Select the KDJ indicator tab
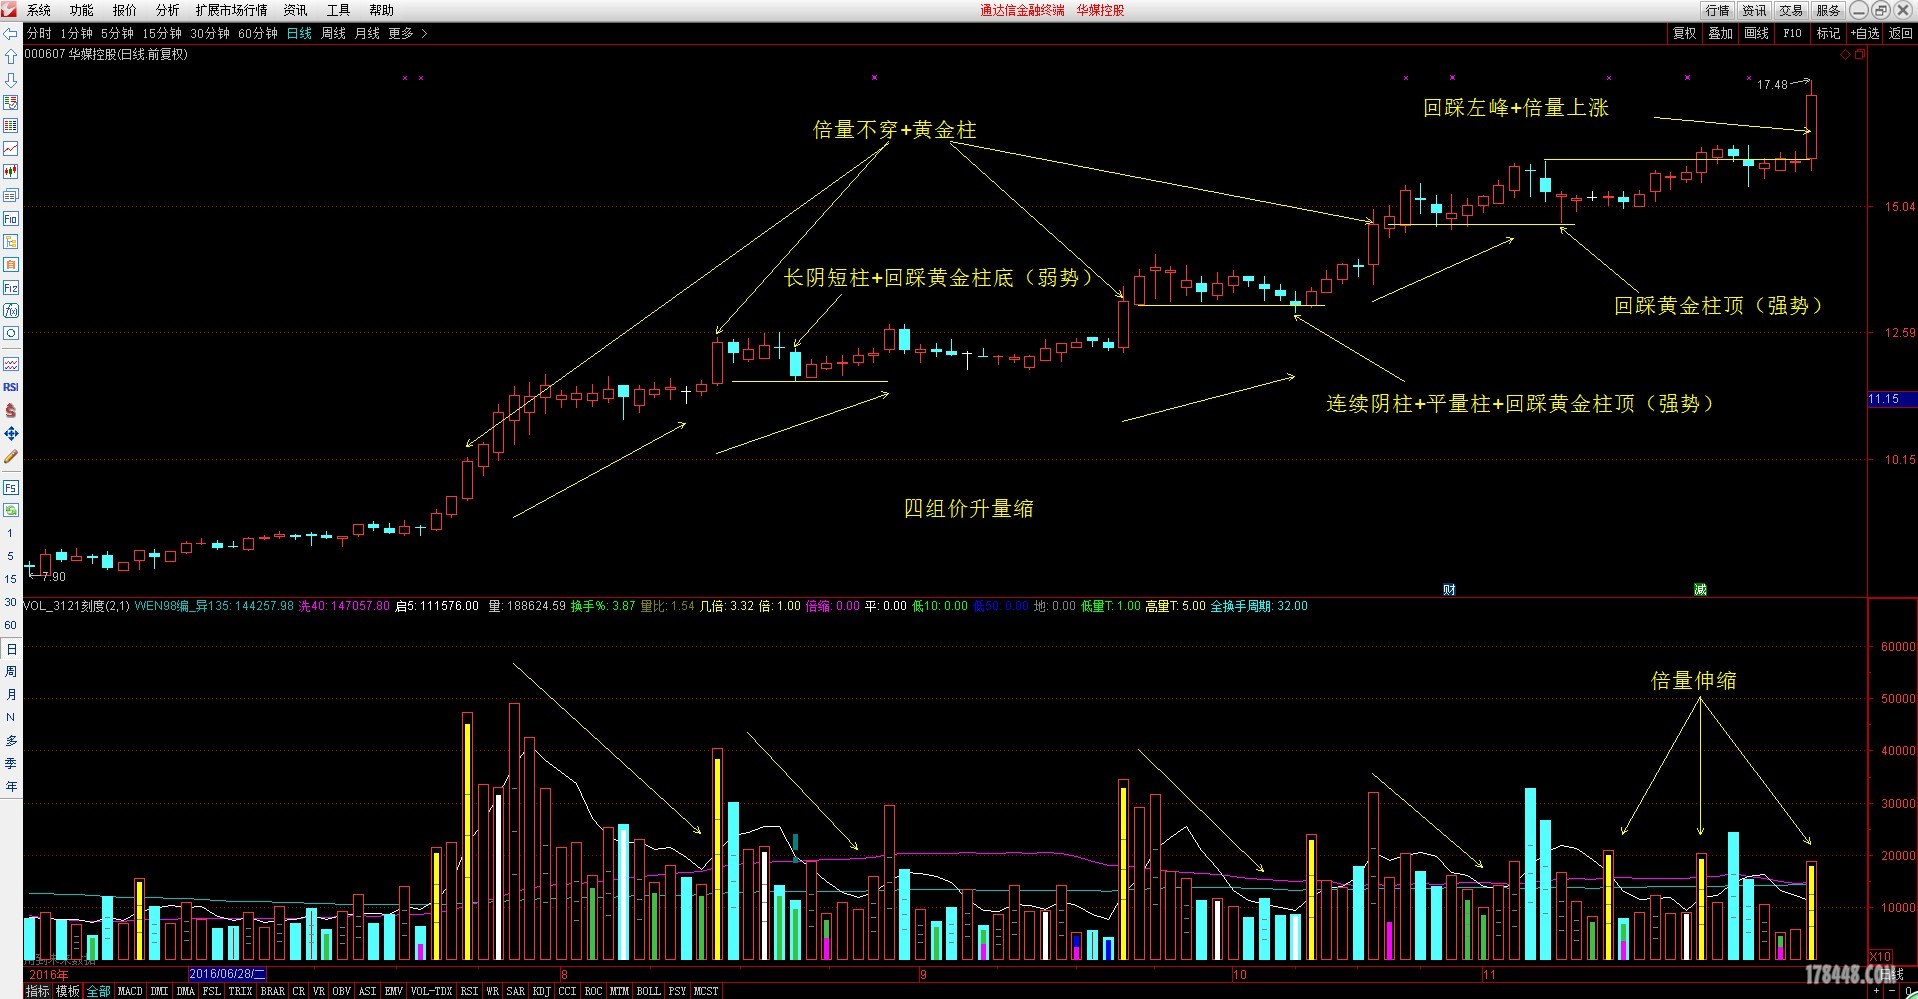This screenshot has width=1918, height=999. click(x=541, y=991)
